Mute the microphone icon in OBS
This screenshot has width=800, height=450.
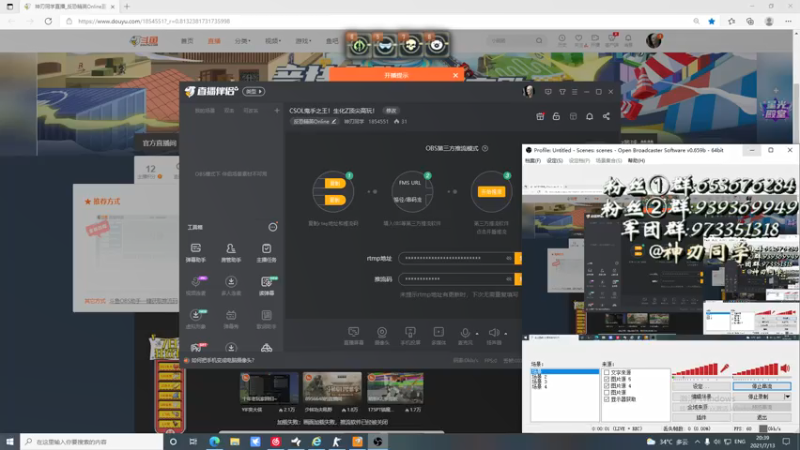click(724, 368)
